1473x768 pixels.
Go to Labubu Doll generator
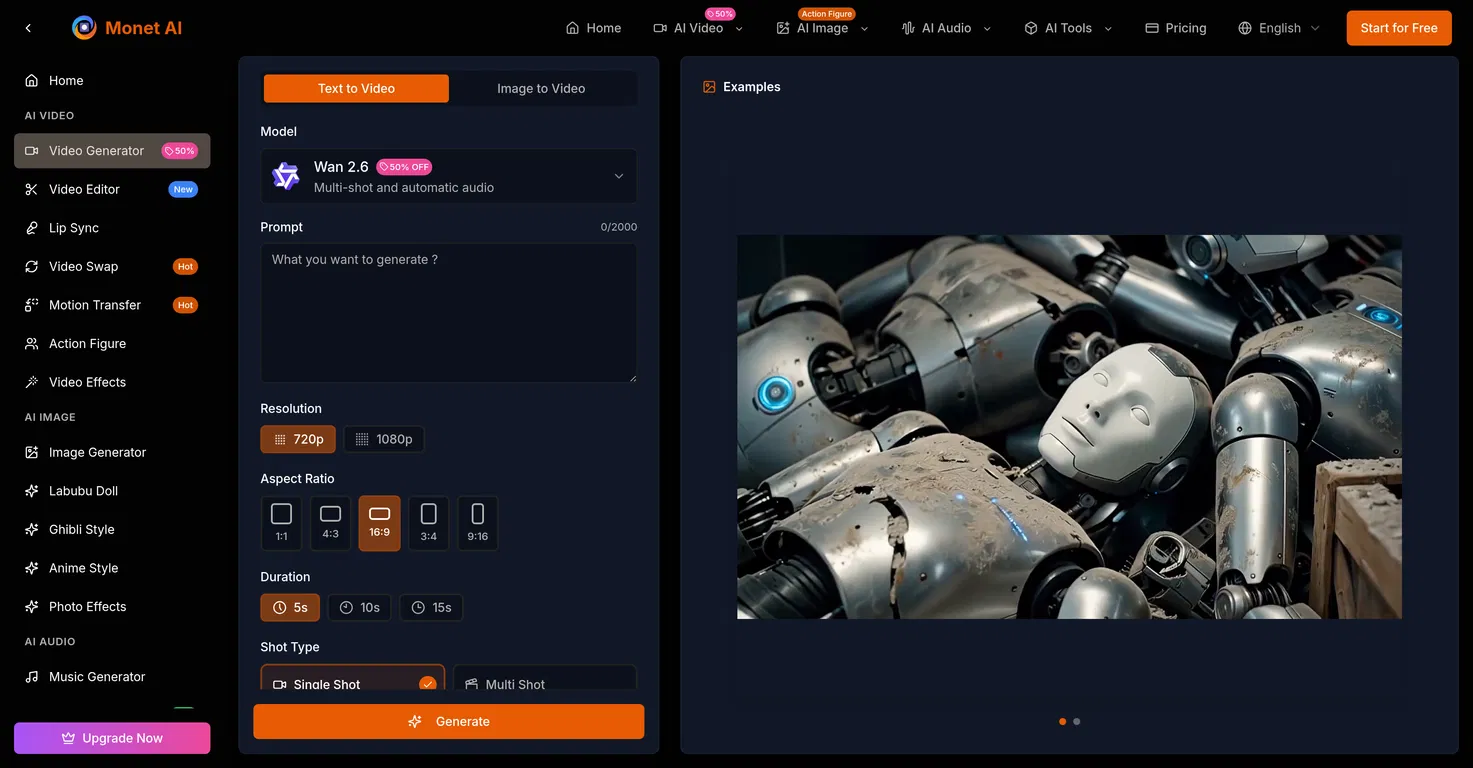83,491
